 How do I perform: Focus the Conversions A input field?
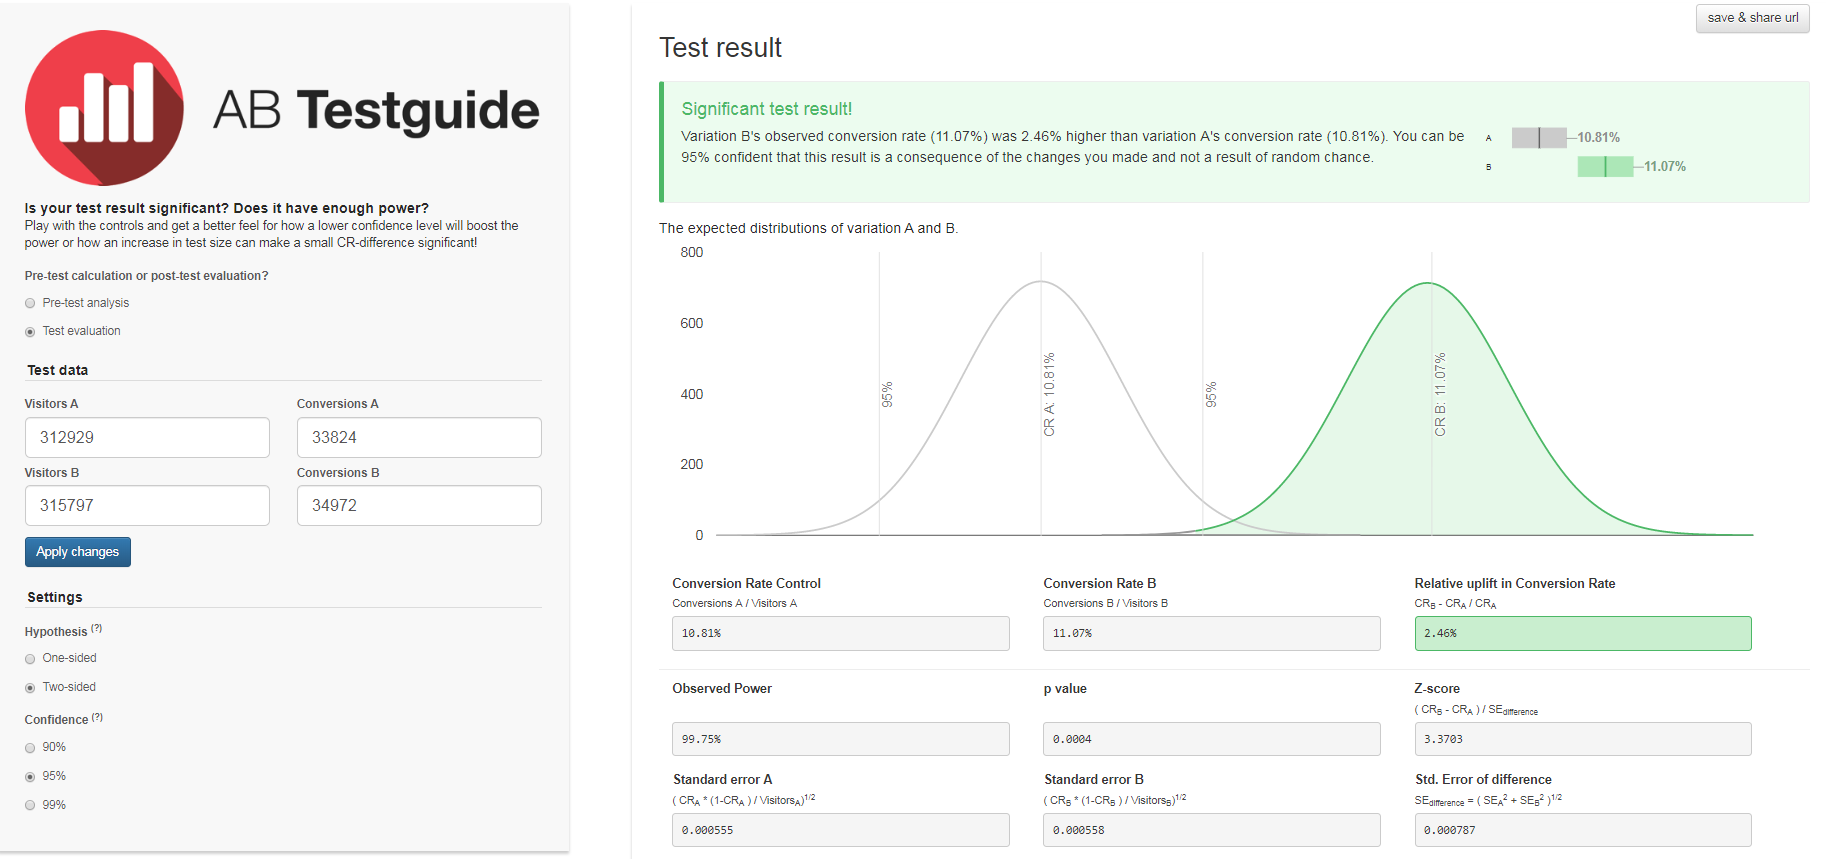(x=419, y=438)
